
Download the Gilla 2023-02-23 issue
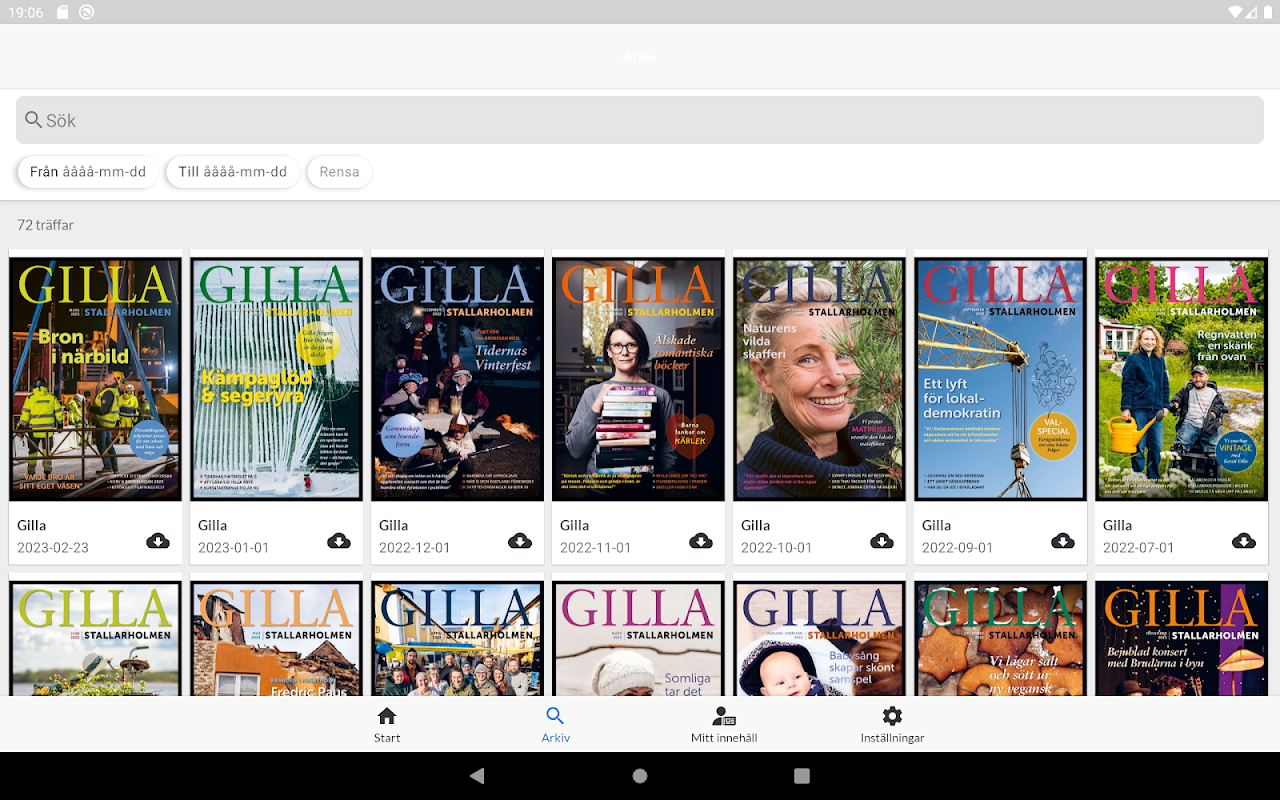tap(158, 541)
